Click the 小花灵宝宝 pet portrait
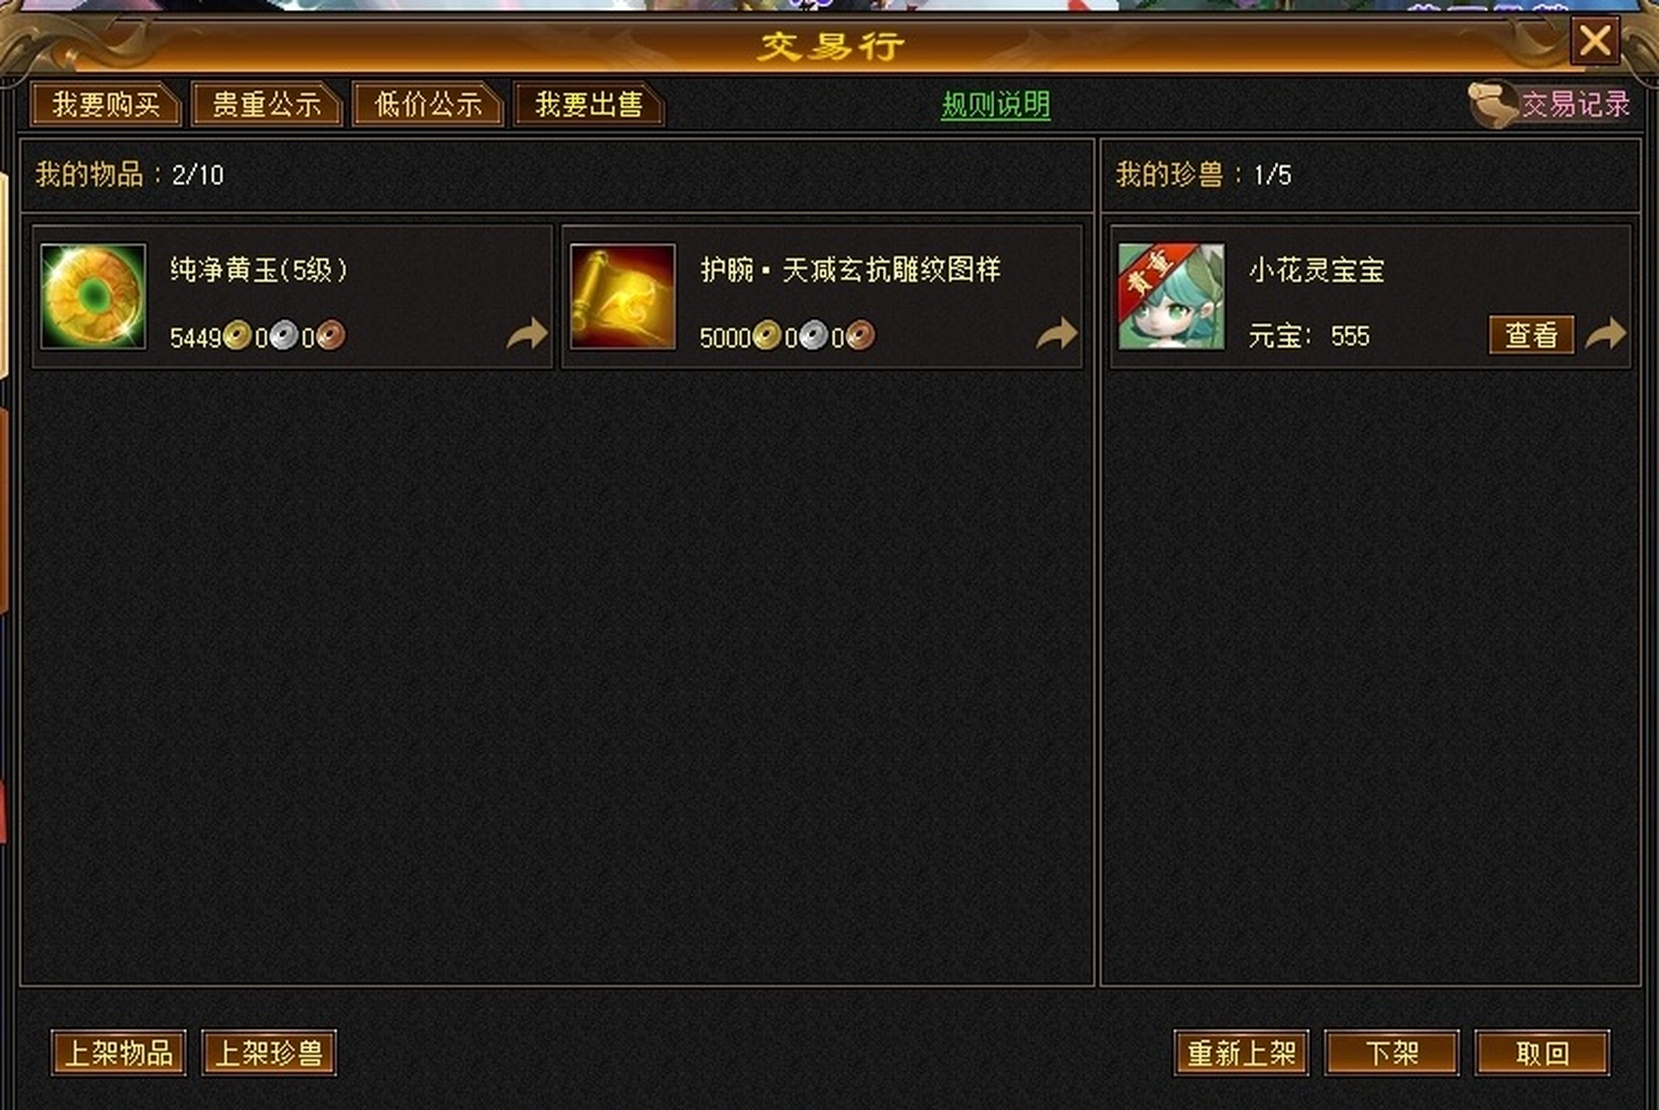The height and width of the screenshot is (1110, 1659). pyautogui.click(x=1171, y=297)
